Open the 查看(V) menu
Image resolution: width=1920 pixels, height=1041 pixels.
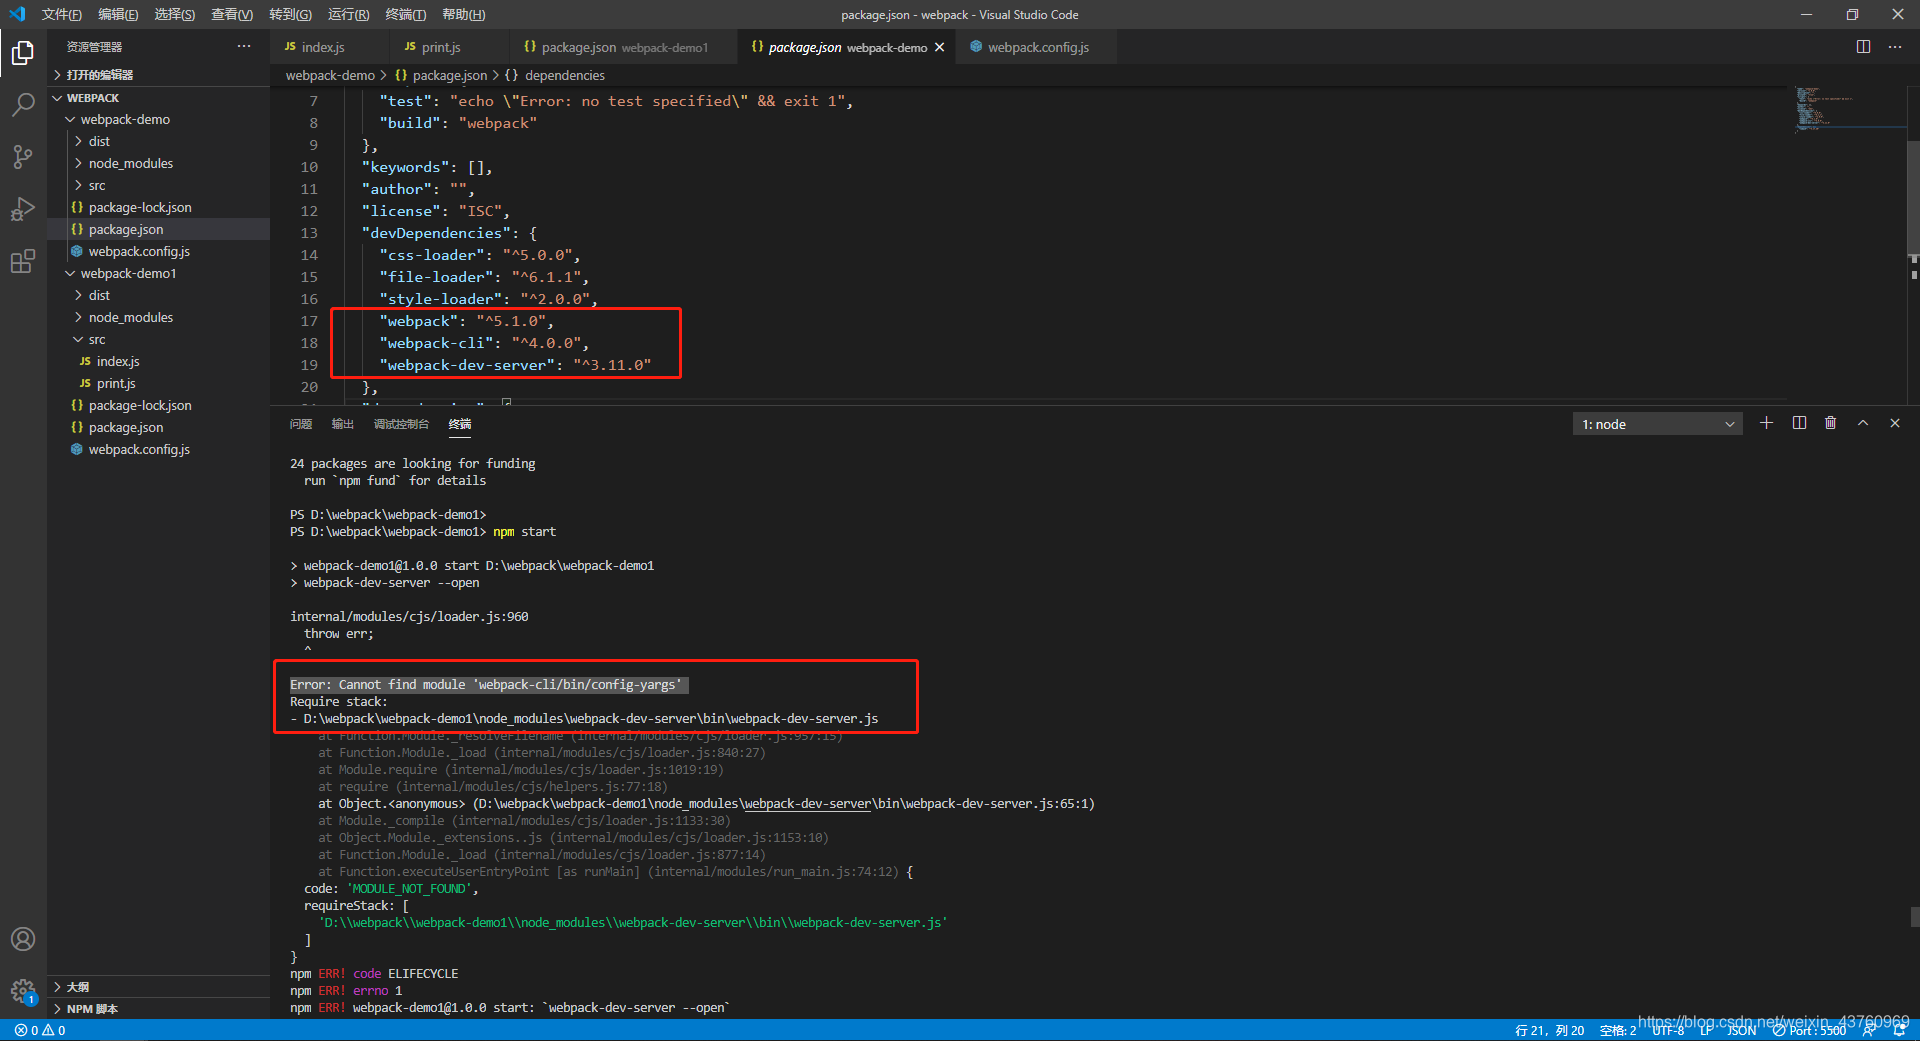coord(232,14)
